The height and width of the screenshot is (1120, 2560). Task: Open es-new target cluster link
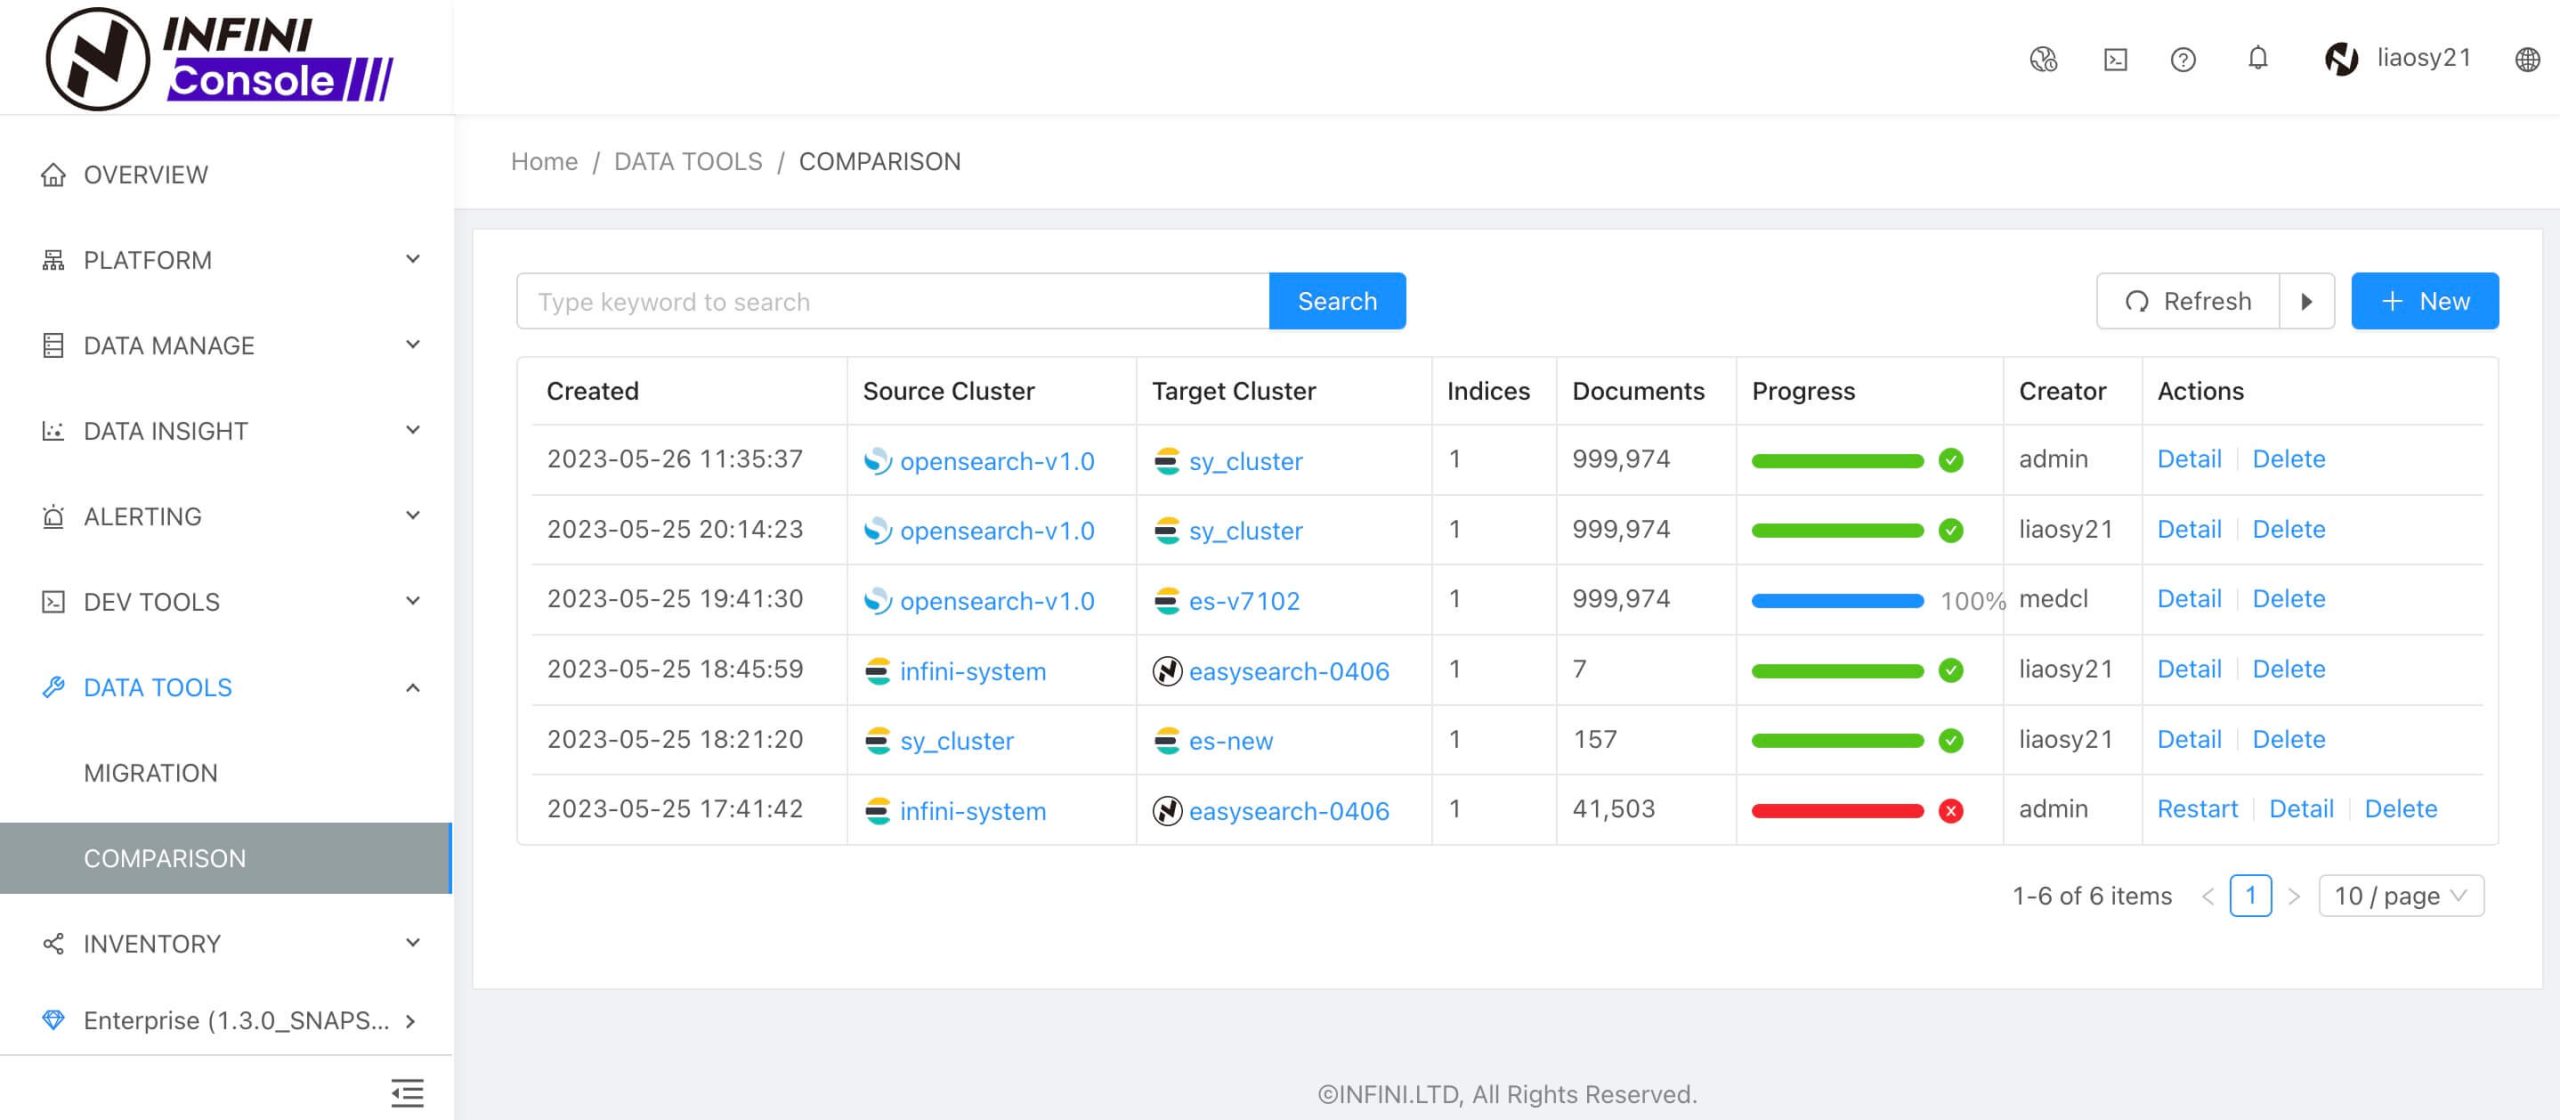point(1231,741)
